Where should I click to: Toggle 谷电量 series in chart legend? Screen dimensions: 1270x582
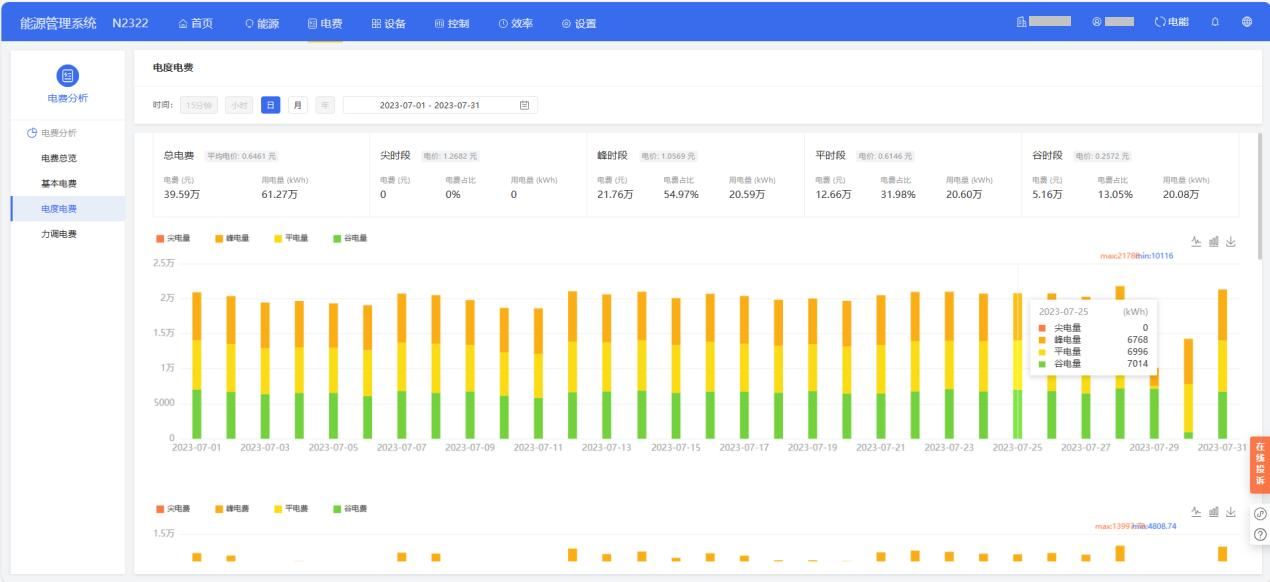[x=346, y=238]
